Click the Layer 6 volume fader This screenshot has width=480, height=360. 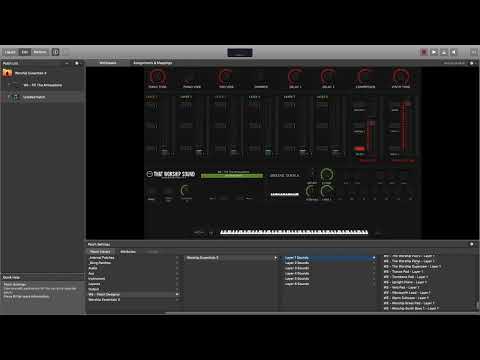click(337, 152)
